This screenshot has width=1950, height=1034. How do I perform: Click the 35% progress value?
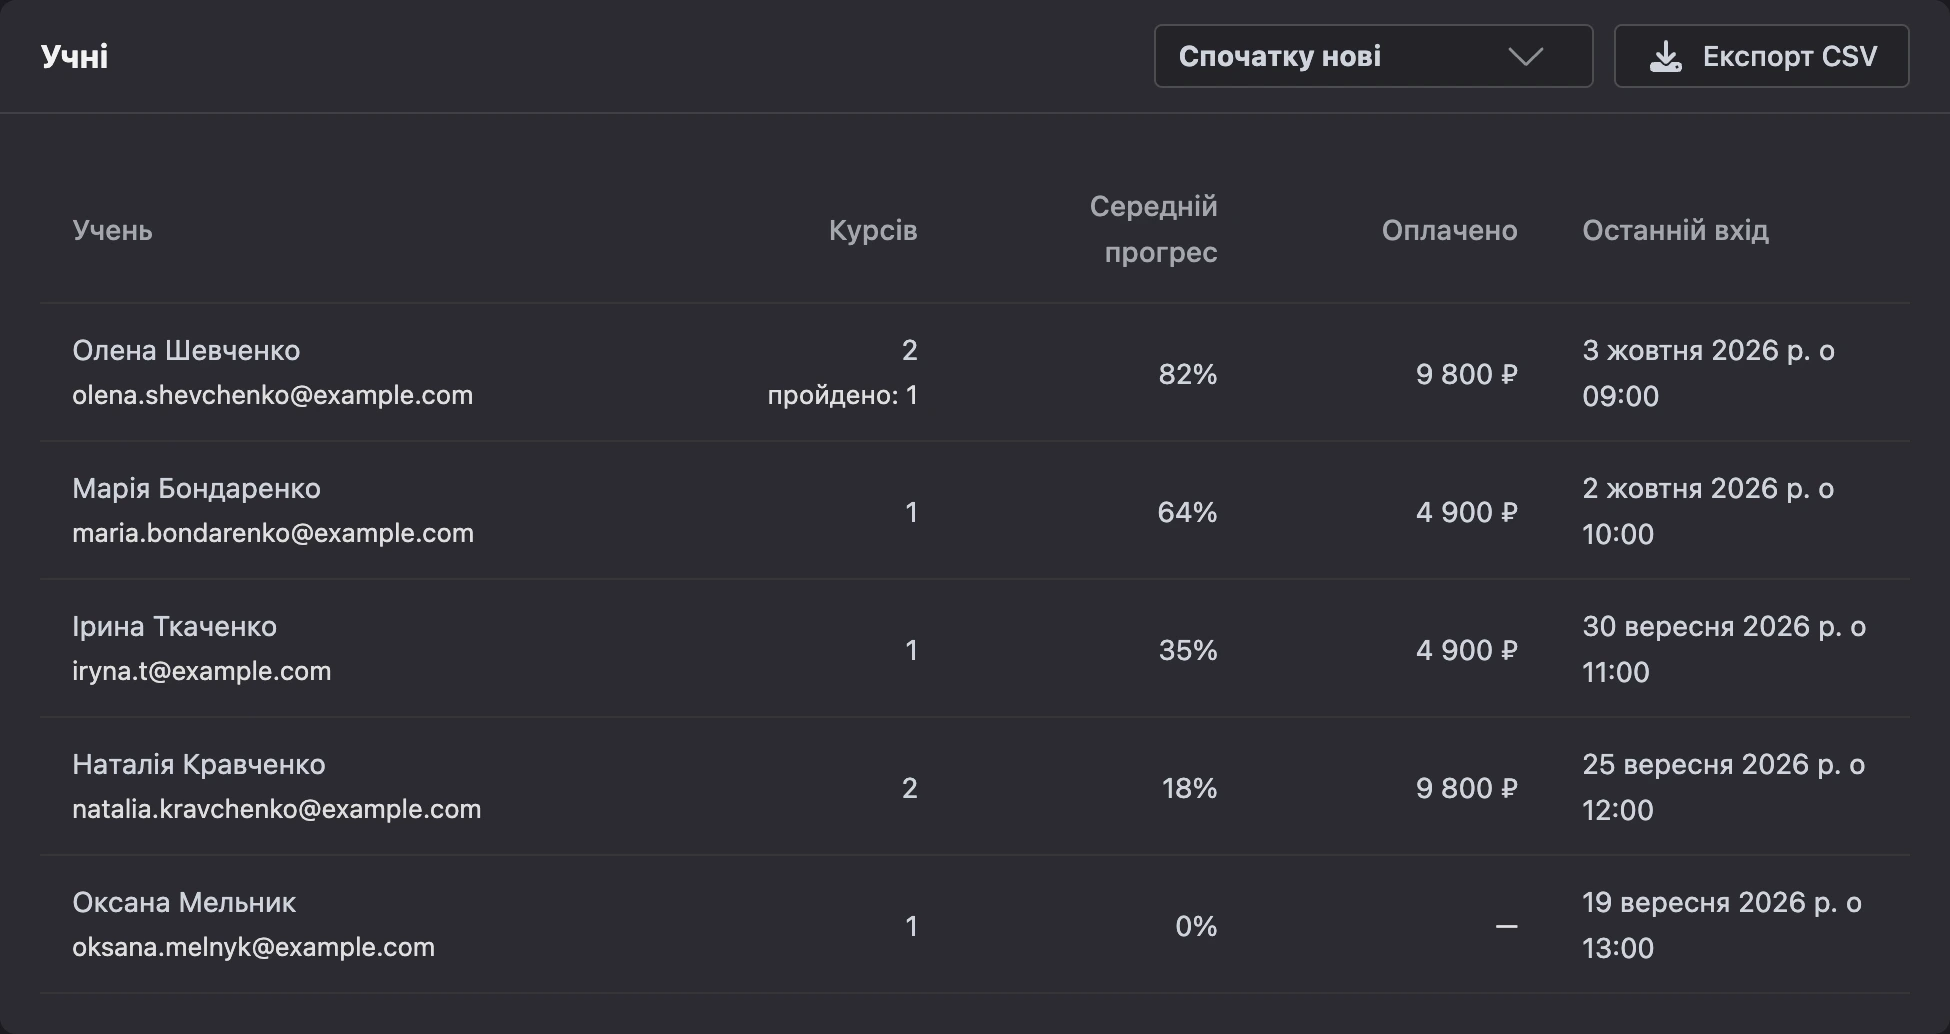click(1187, 650)
